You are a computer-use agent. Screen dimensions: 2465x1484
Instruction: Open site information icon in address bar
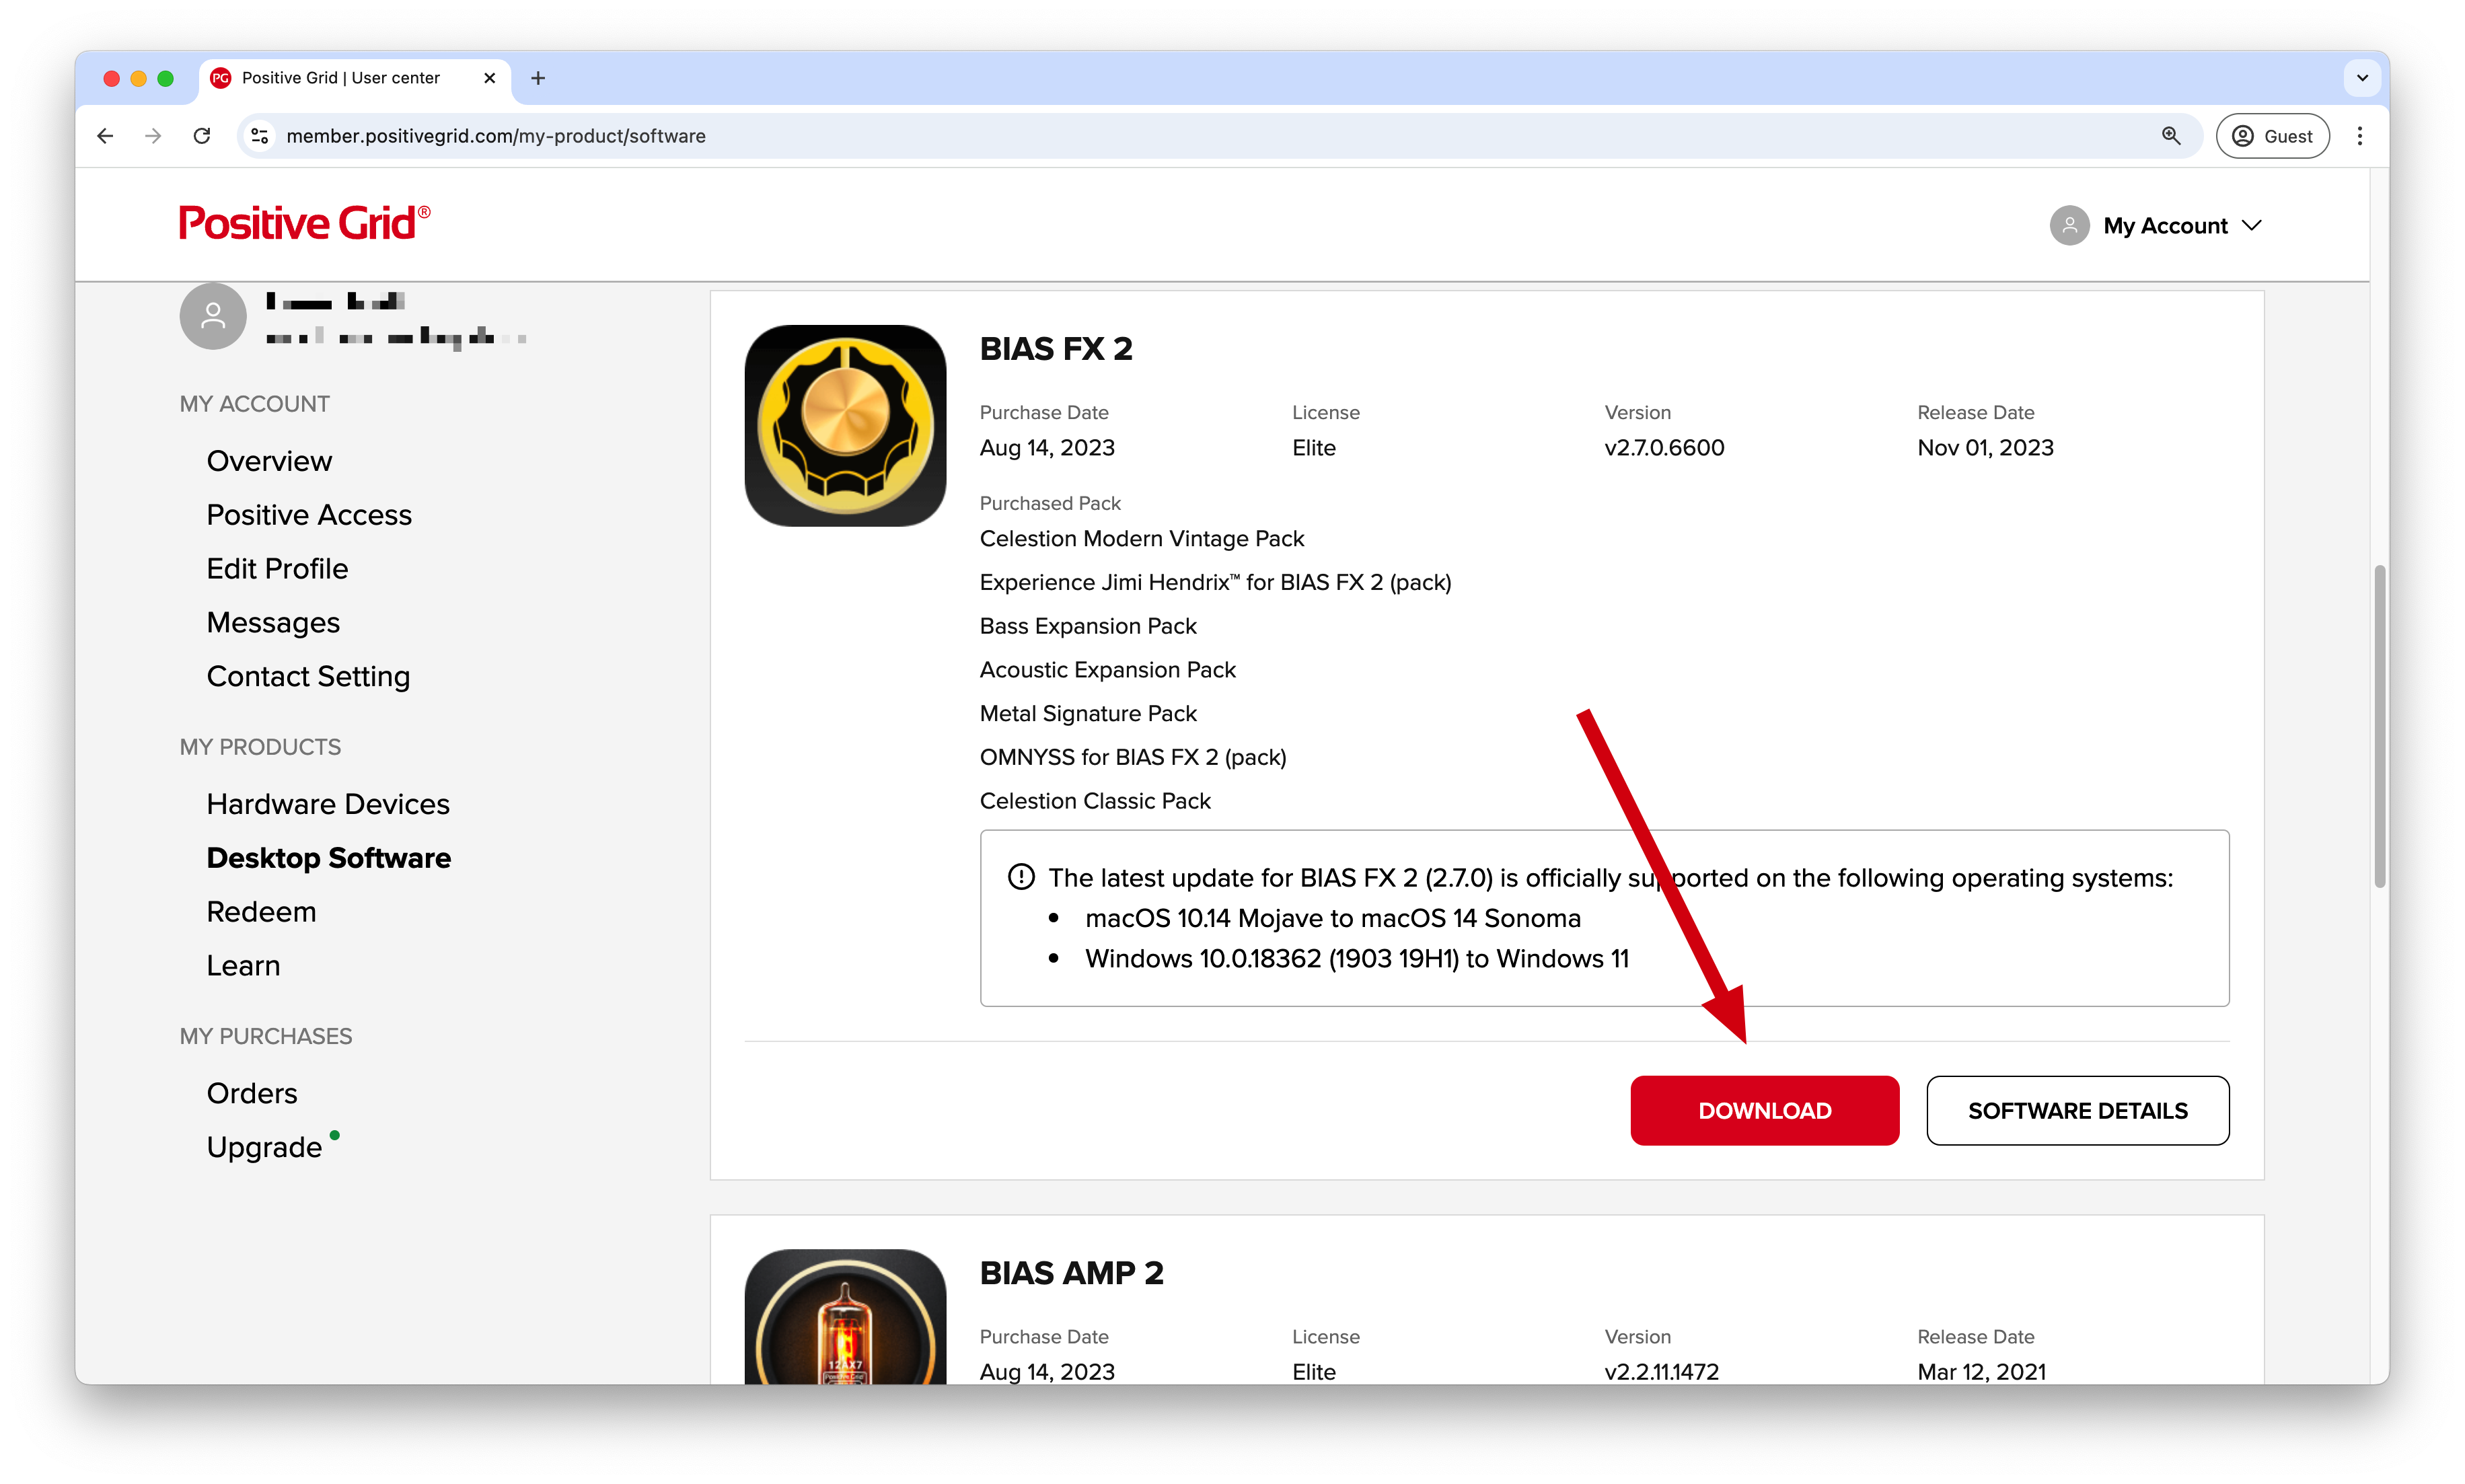[x=260, y=136]
